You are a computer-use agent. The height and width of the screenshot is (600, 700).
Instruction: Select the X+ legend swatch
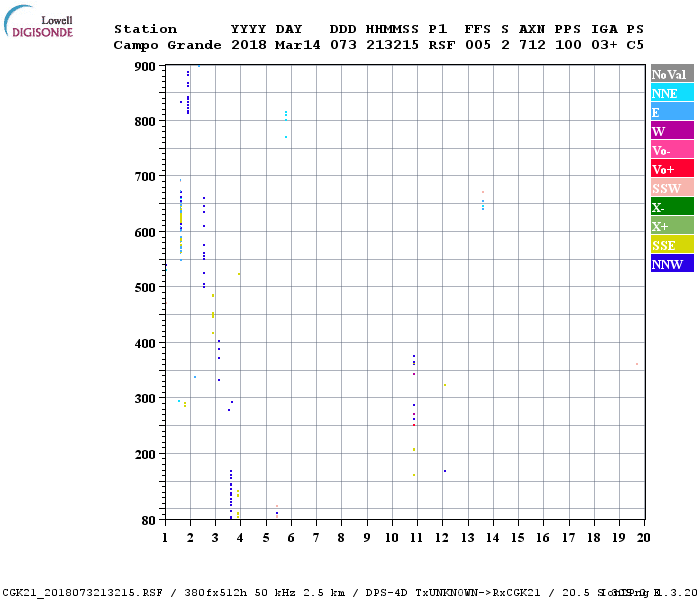(x=672, y=225)
